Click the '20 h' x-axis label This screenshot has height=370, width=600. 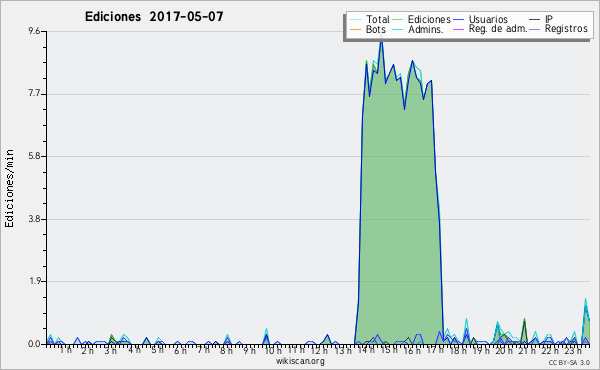[x=504, y=350]
